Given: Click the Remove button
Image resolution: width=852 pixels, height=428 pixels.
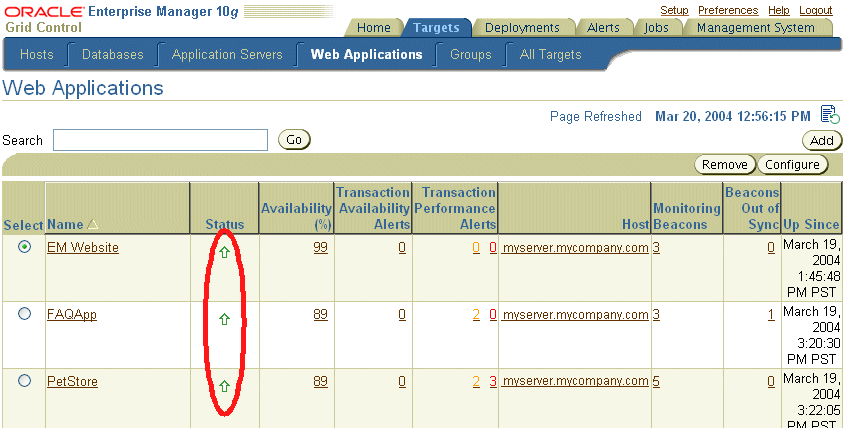Looking at the screenshot, I should 725,165.
